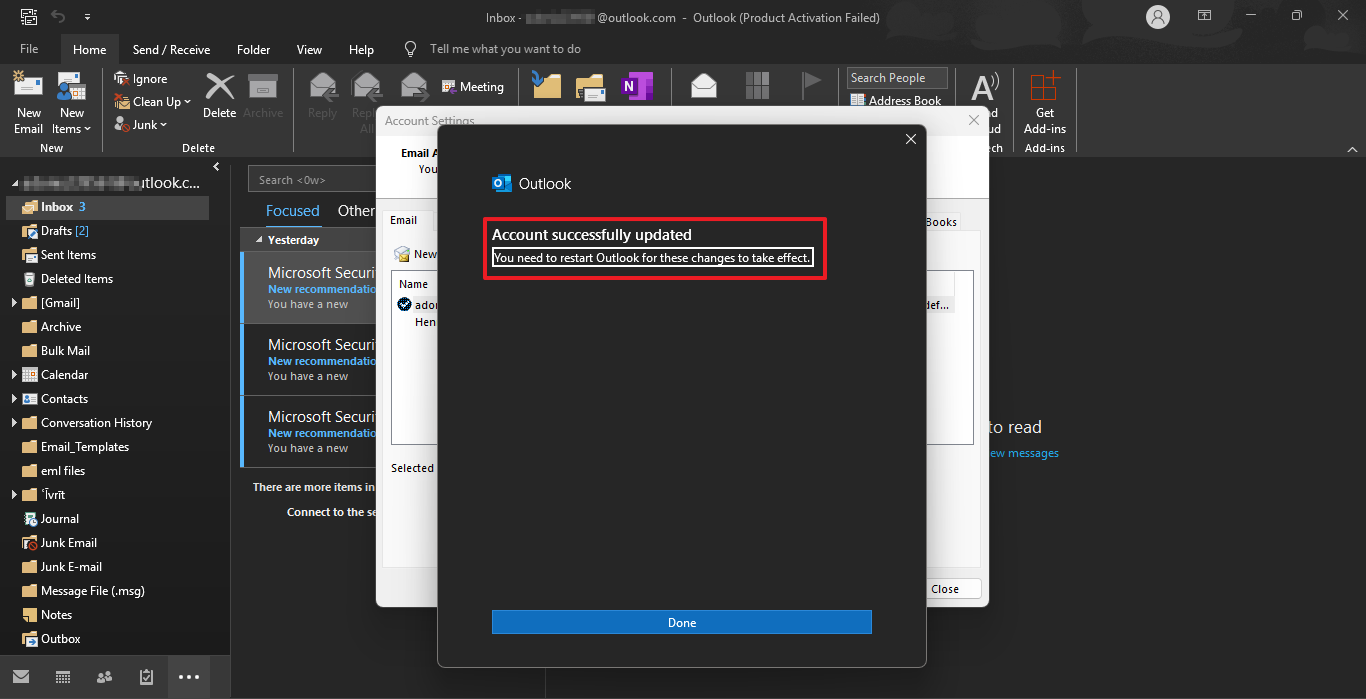Click the Undo arrow in title bar
This screenshot has width=1366, height=699.
58,17
